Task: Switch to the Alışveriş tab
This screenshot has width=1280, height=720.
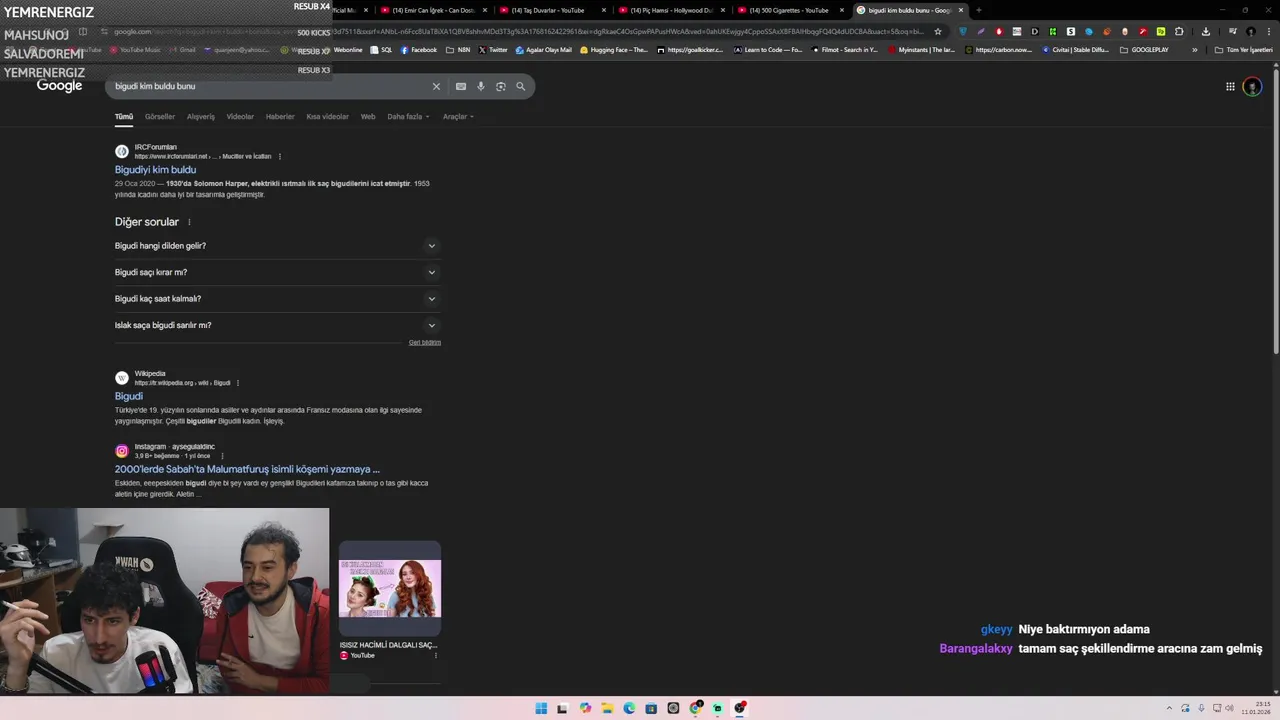Action: [x=201, y=117]
